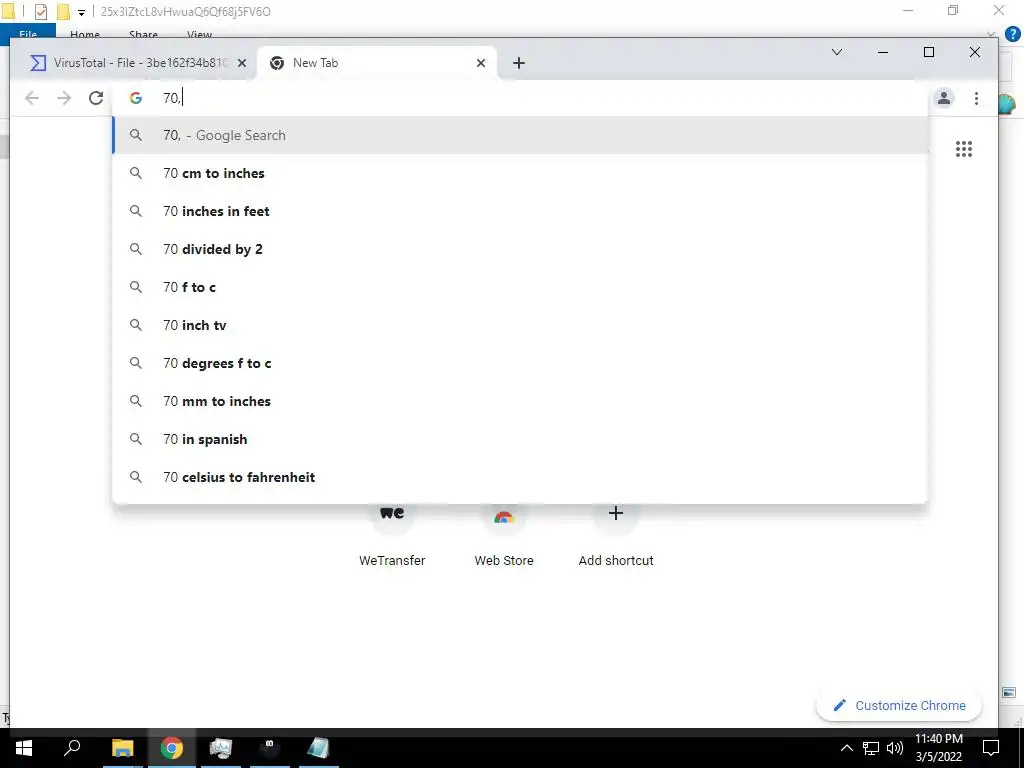Open the Windows Start menu

tap(24, 748)
